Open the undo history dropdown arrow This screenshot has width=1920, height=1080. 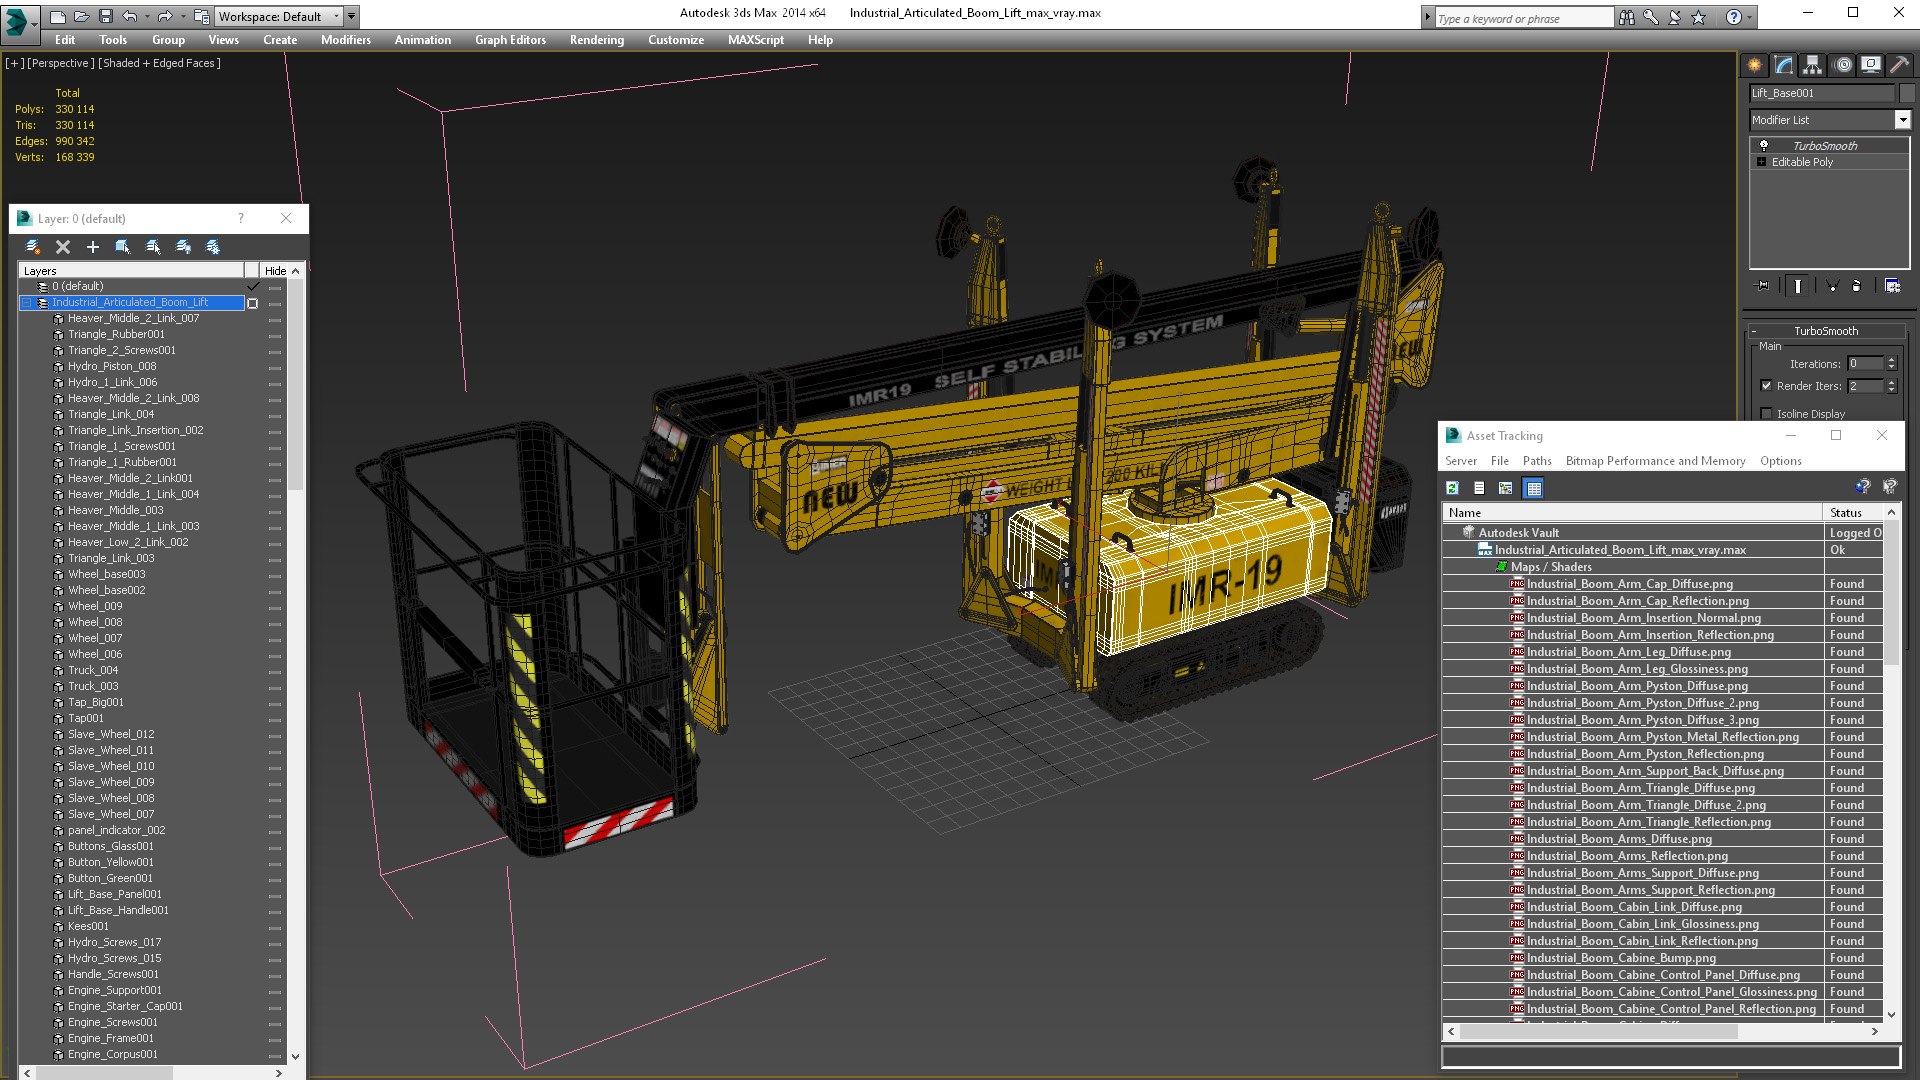coord(146,17)
